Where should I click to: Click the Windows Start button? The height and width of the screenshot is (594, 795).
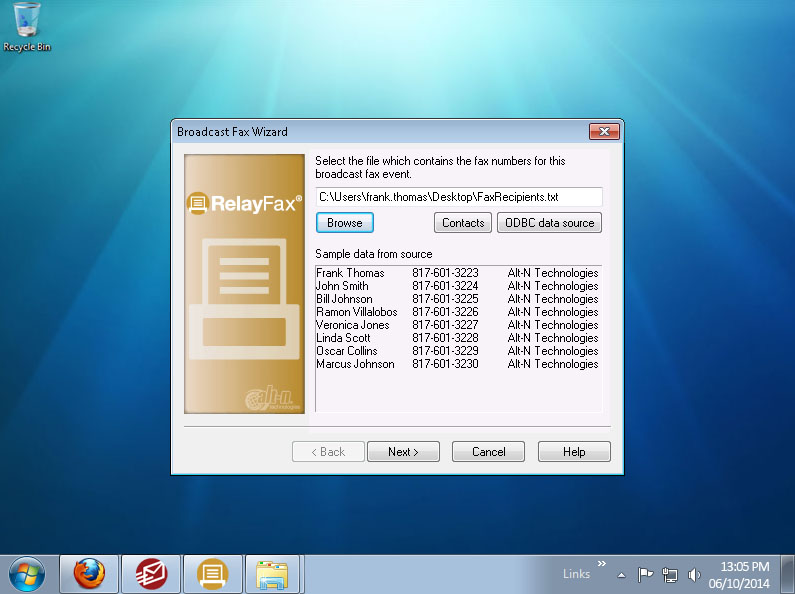27,574
